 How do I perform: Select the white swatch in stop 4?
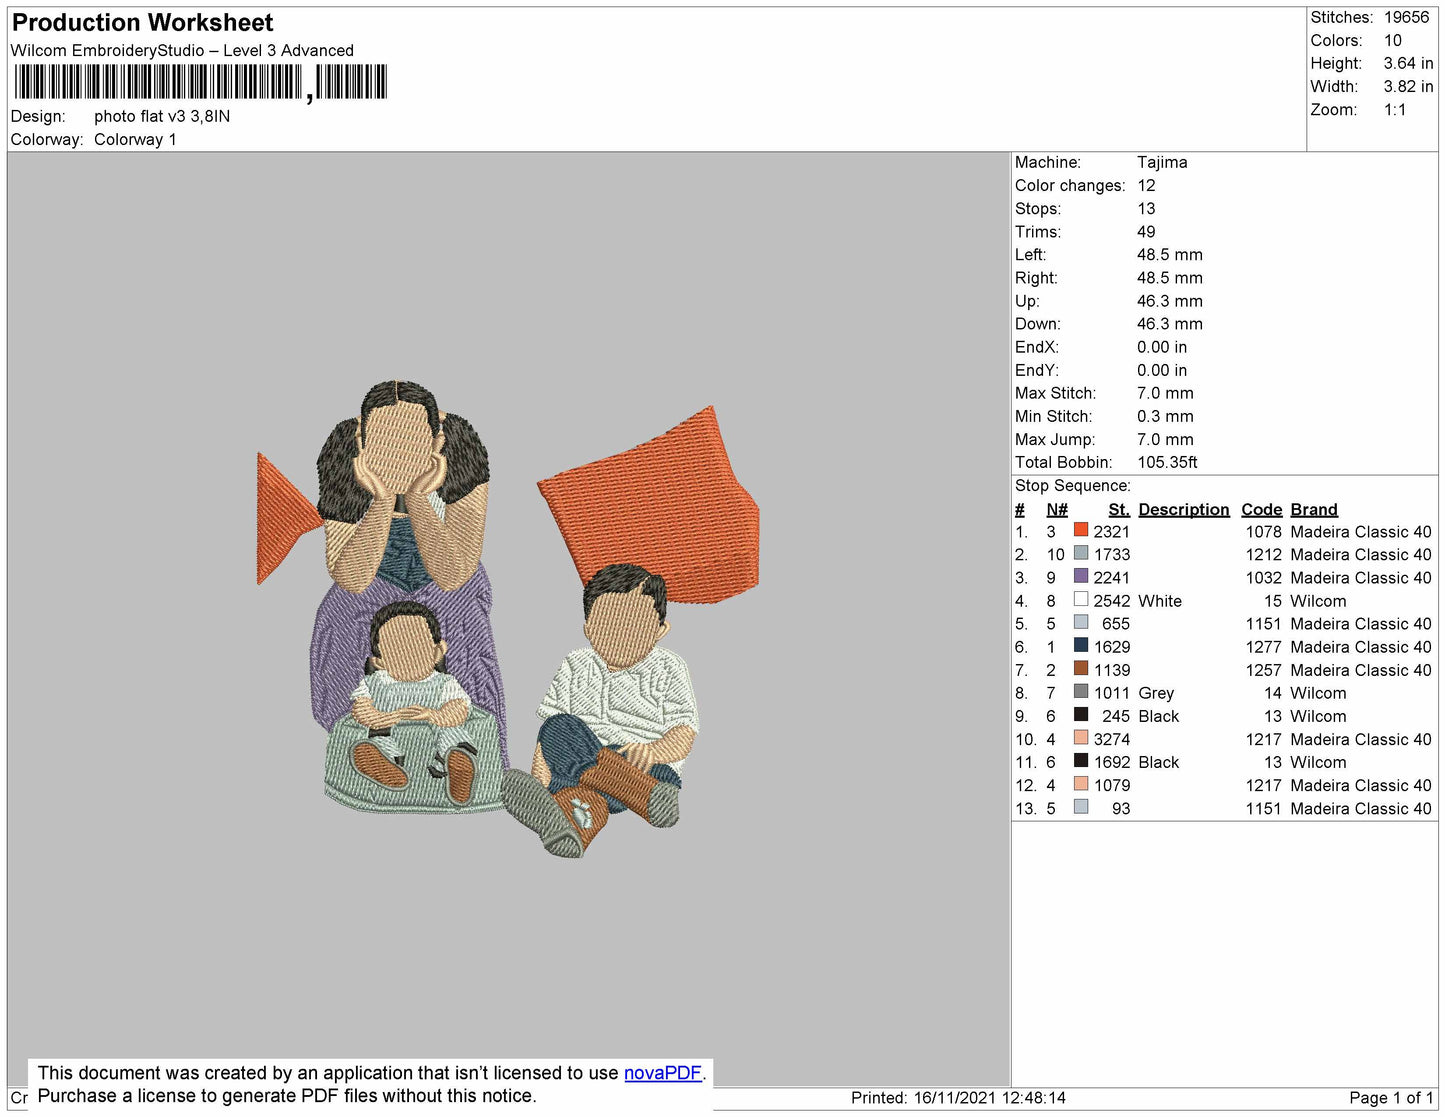[x=1080, y=599]
